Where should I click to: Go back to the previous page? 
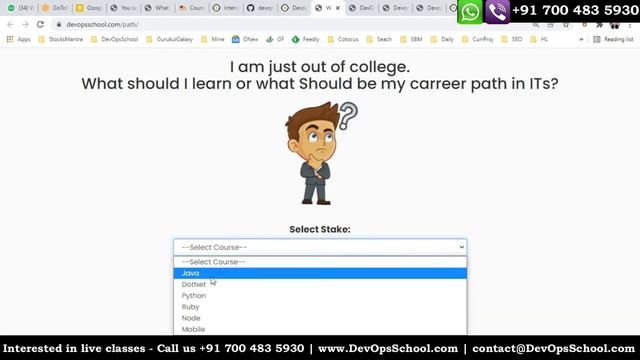pos(10,24)
